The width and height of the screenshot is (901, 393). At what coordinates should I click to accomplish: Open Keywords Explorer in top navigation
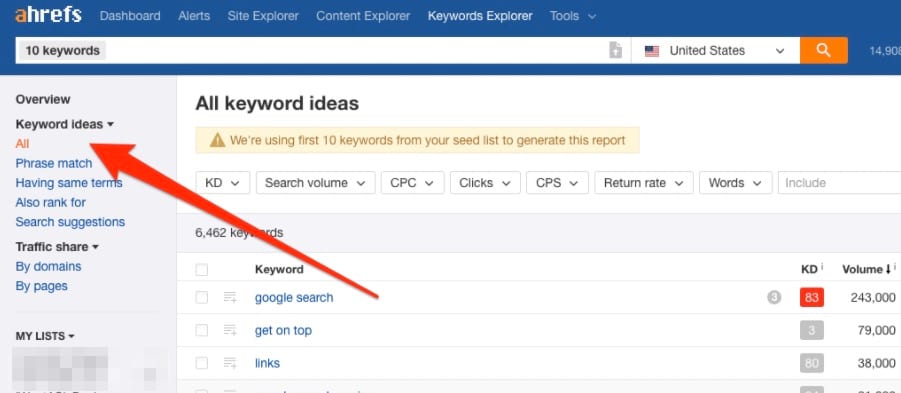[x=480, y=16]
